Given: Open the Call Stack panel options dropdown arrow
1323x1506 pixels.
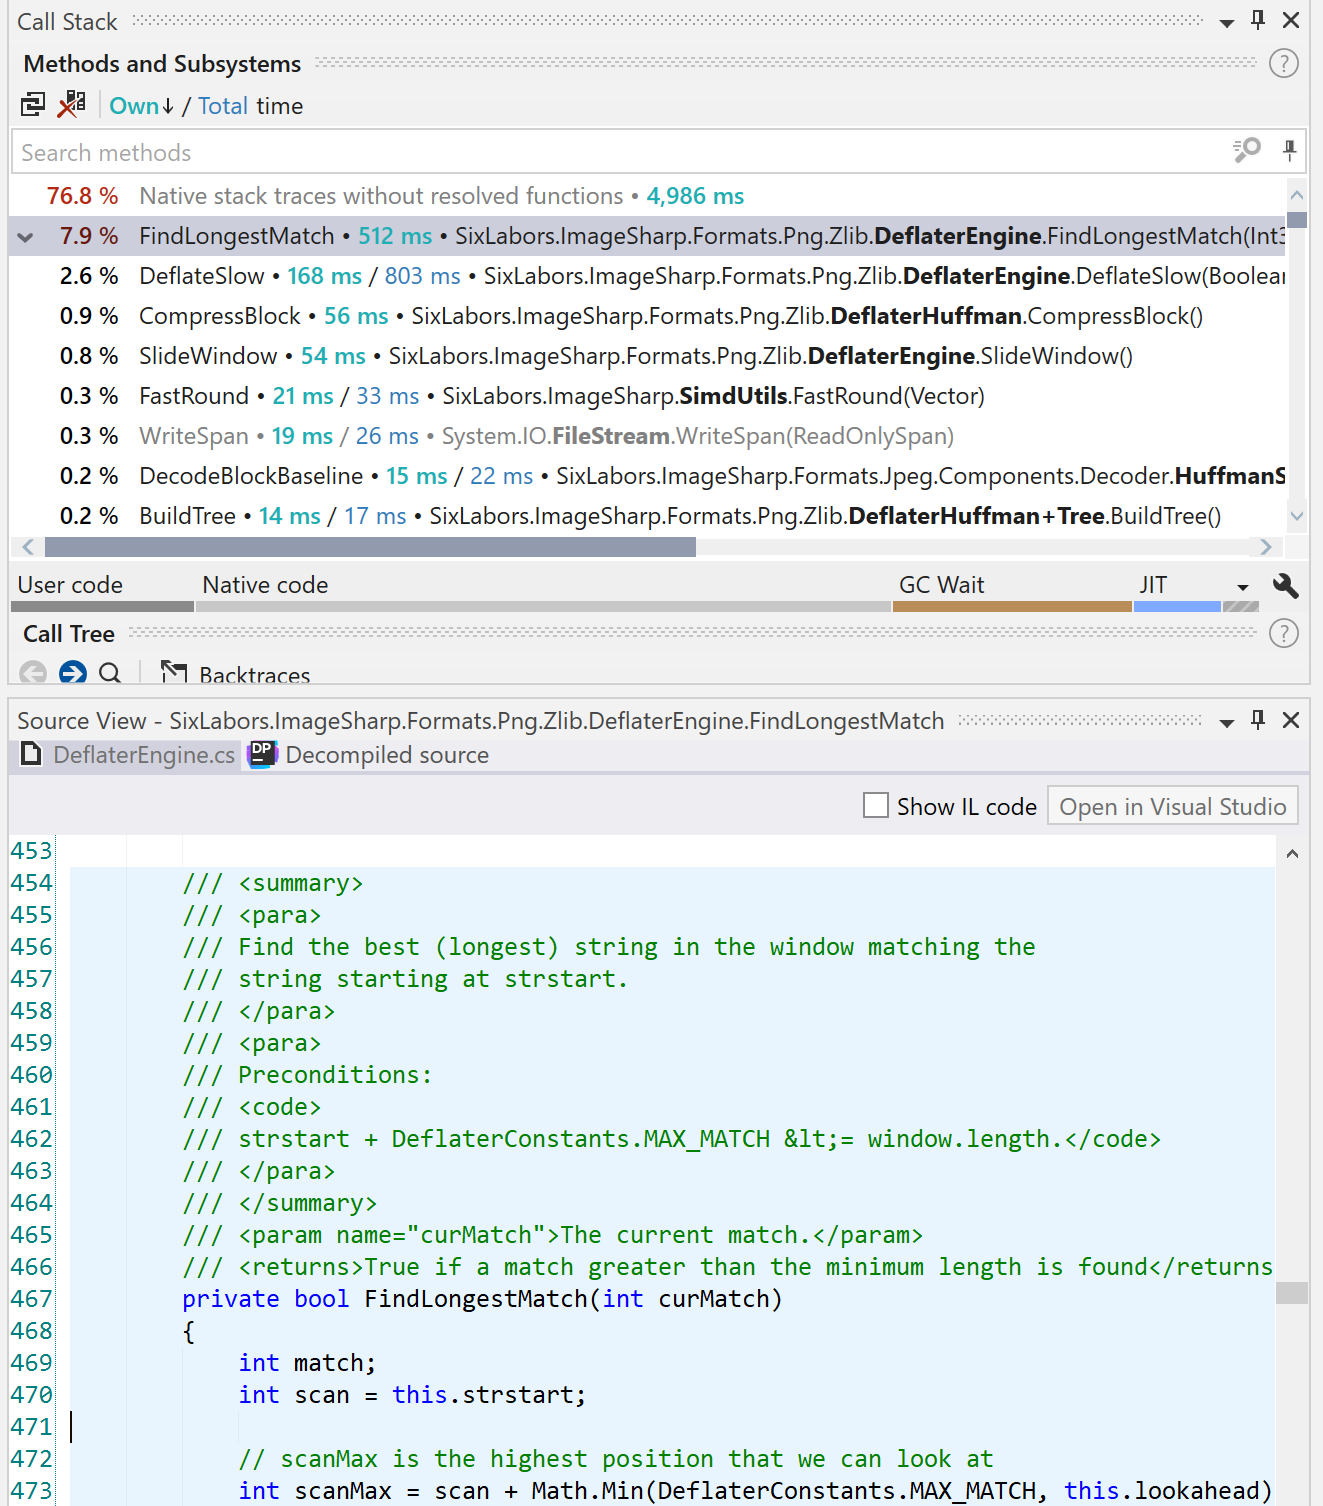Looking at the screenshot, I should [1227, 23].
